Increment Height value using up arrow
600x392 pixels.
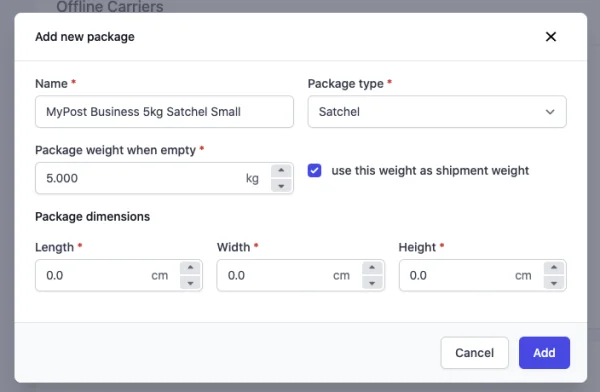pyautogui.click(x=554, y=268)
